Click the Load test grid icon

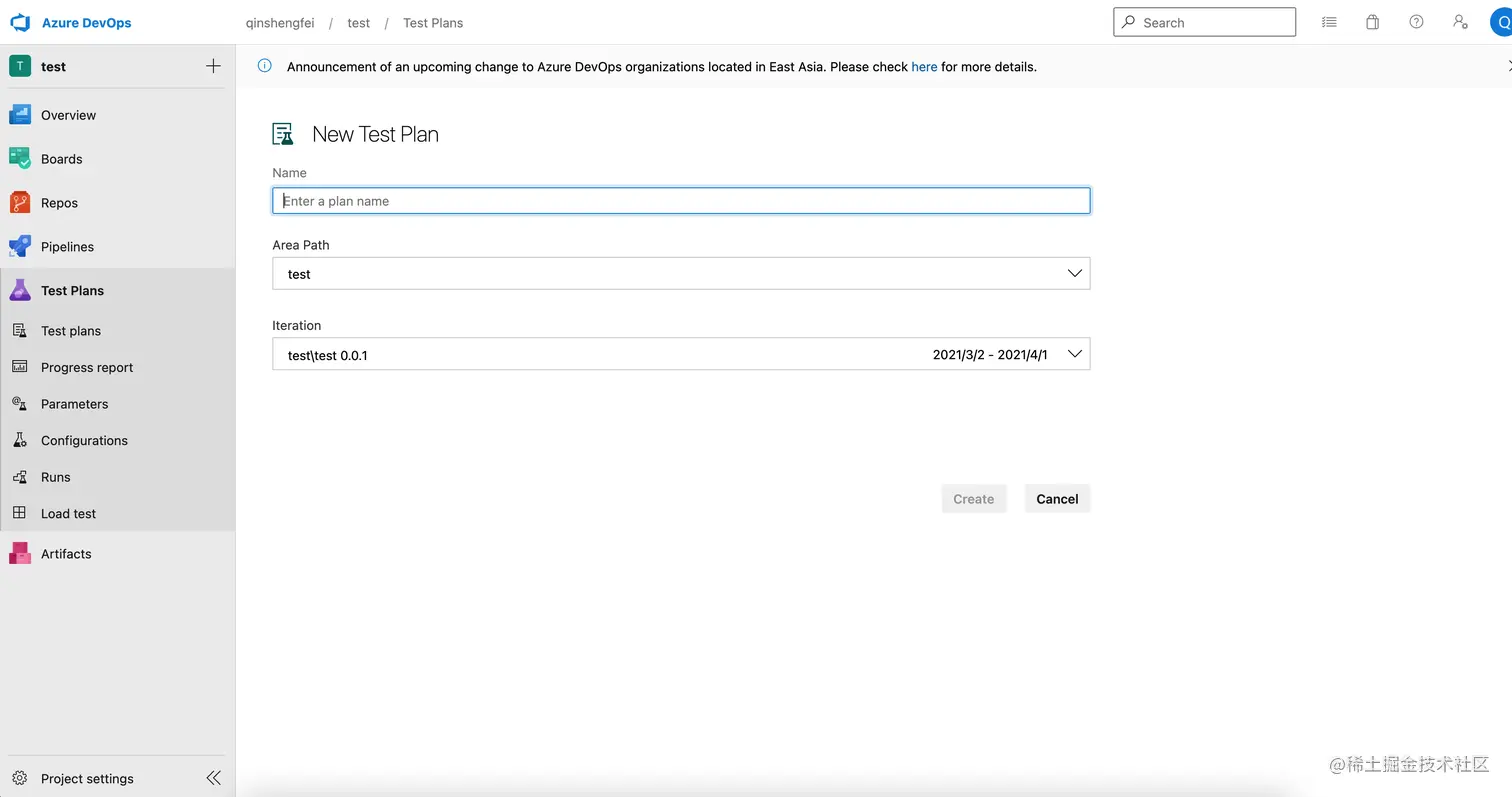point(19,513)
